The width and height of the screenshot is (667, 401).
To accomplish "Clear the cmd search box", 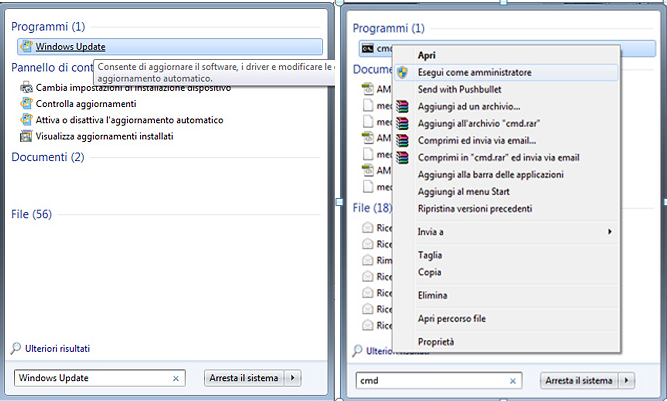I will coord(513,381).
